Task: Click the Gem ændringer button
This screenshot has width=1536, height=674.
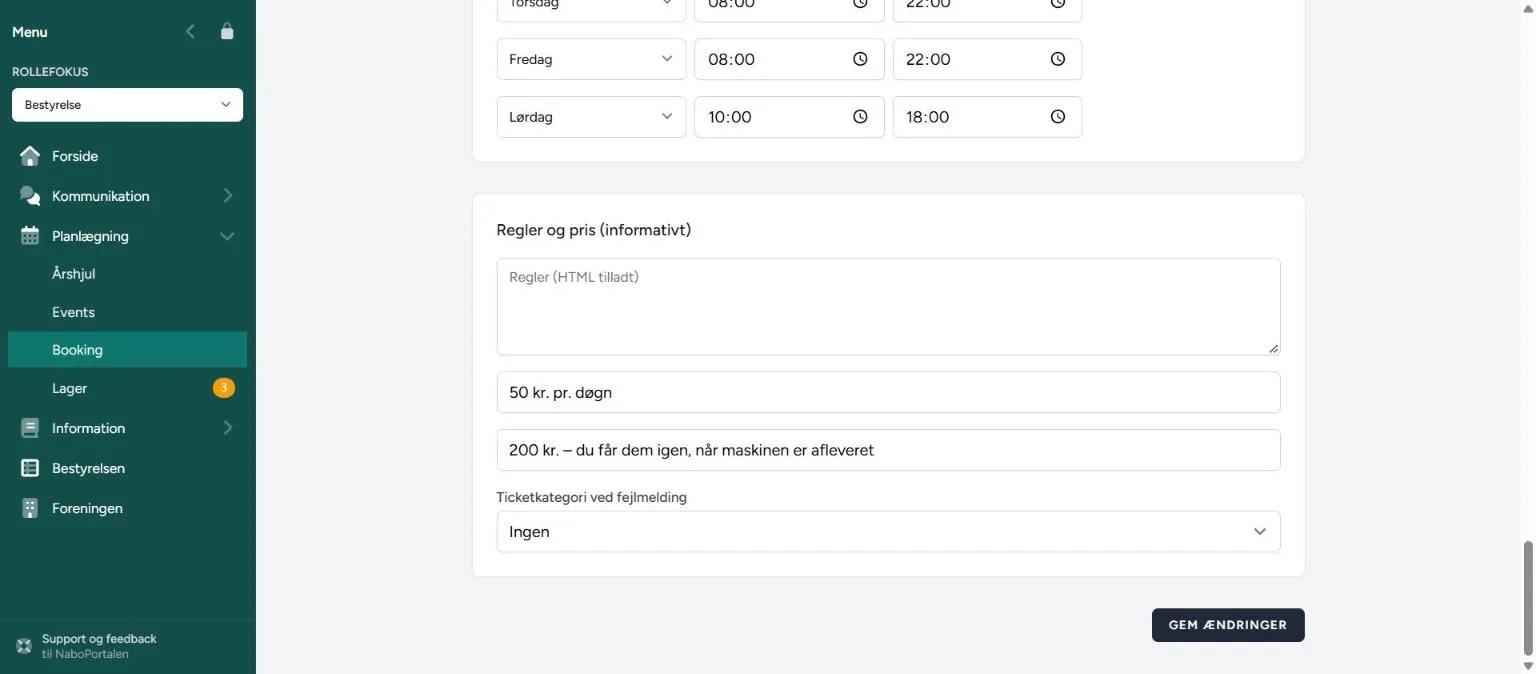Action: (x=1228, y=625)
